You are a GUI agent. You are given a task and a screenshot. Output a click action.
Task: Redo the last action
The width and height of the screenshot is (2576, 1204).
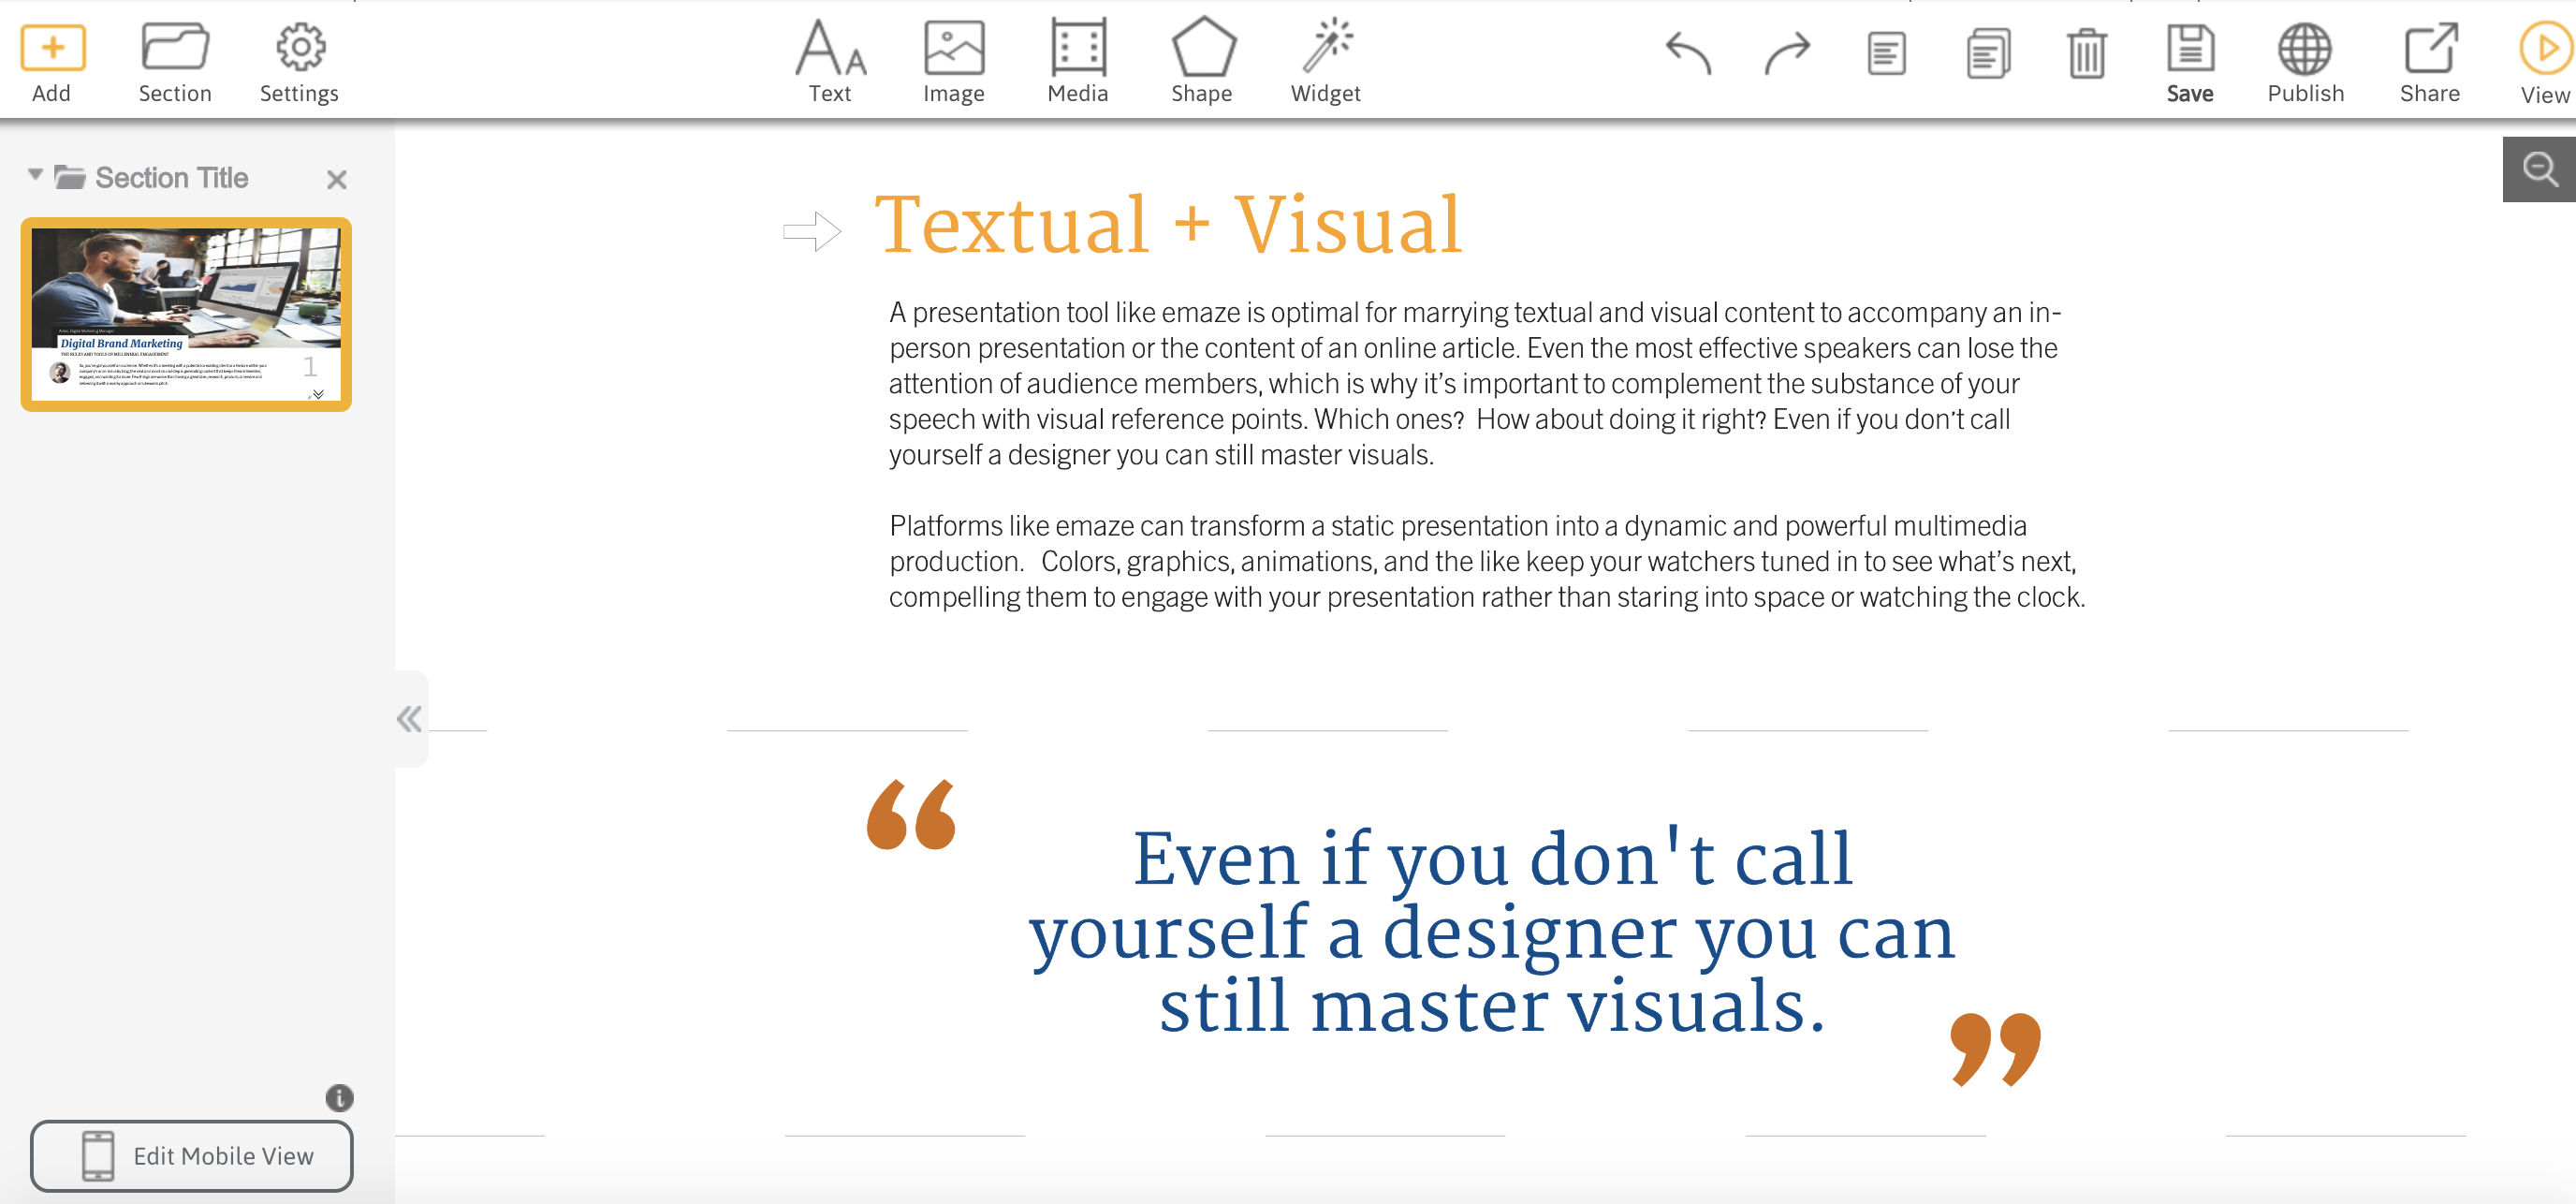pos(1786,53)
